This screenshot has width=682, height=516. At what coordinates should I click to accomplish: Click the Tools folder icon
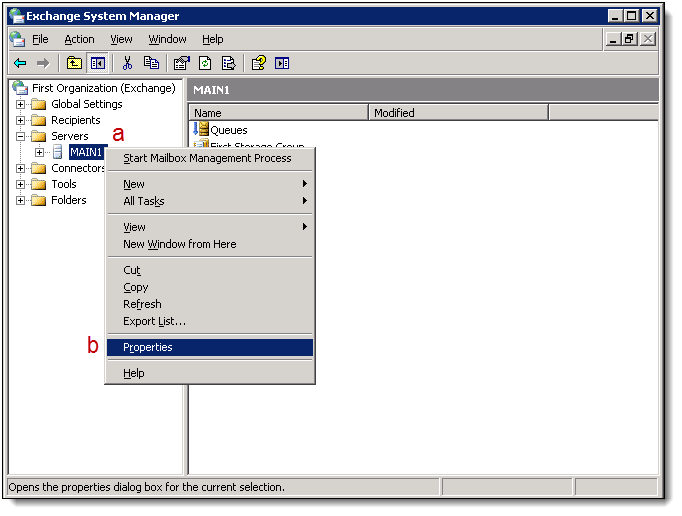click(39, 184)
